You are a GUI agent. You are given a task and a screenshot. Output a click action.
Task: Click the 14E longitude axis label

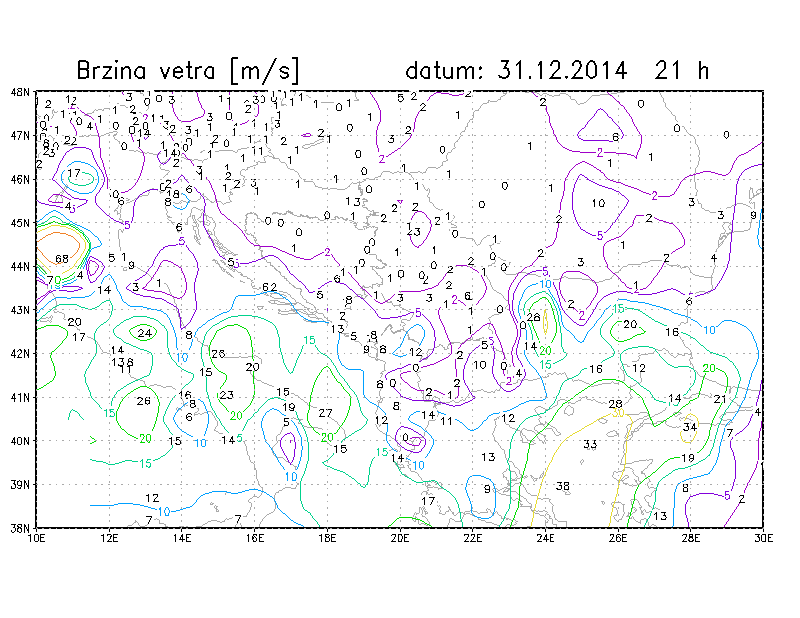click(x=182, y=538)
